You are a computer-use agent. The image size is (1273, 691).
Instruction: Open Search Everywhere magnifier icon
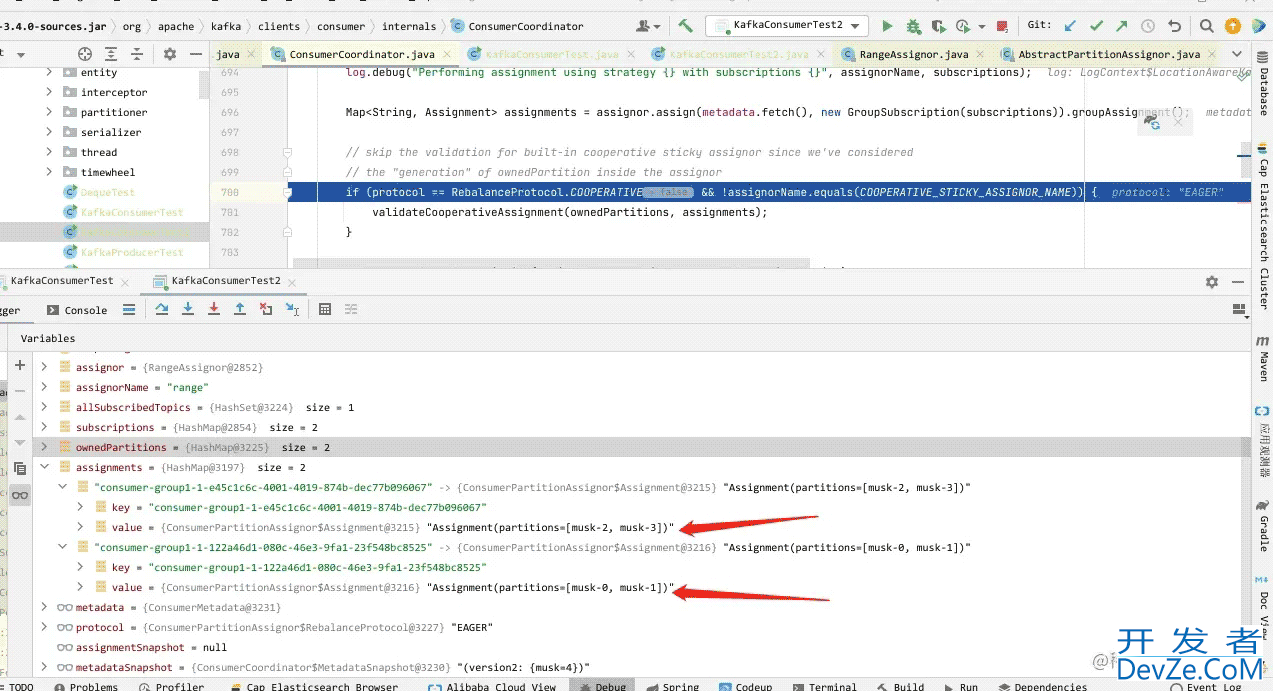[1208, 26]
